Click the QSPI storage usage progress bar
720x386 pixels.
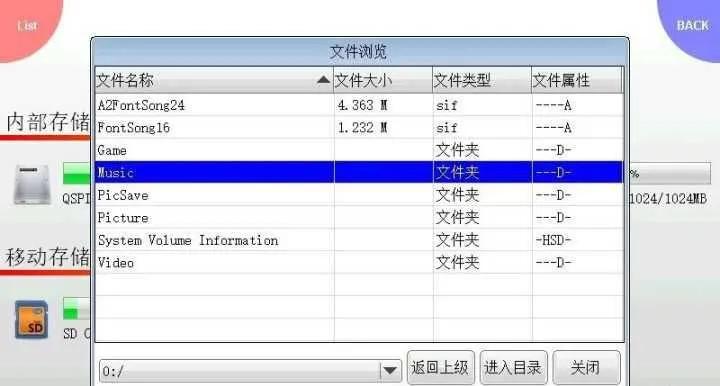point(77,173)
